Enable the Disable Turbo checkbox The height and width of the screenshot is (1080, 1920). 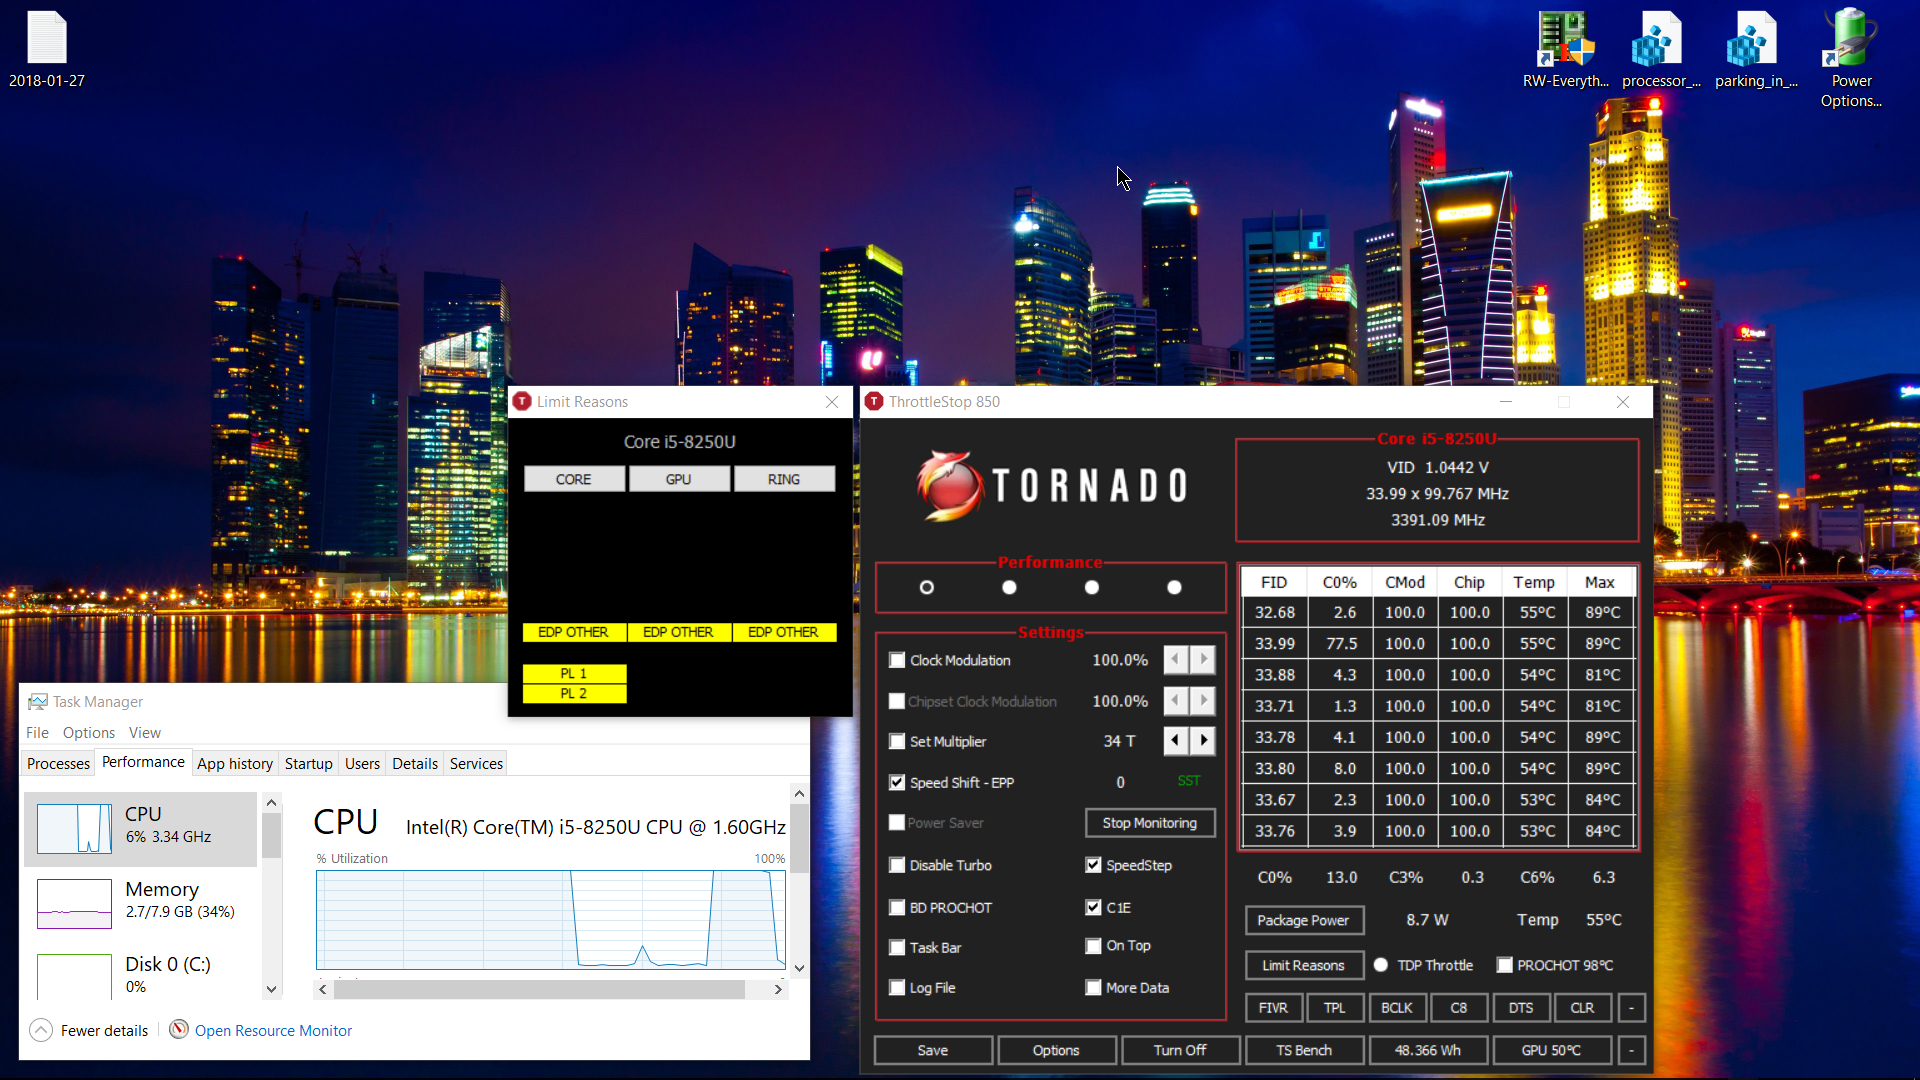click(897, 865)
